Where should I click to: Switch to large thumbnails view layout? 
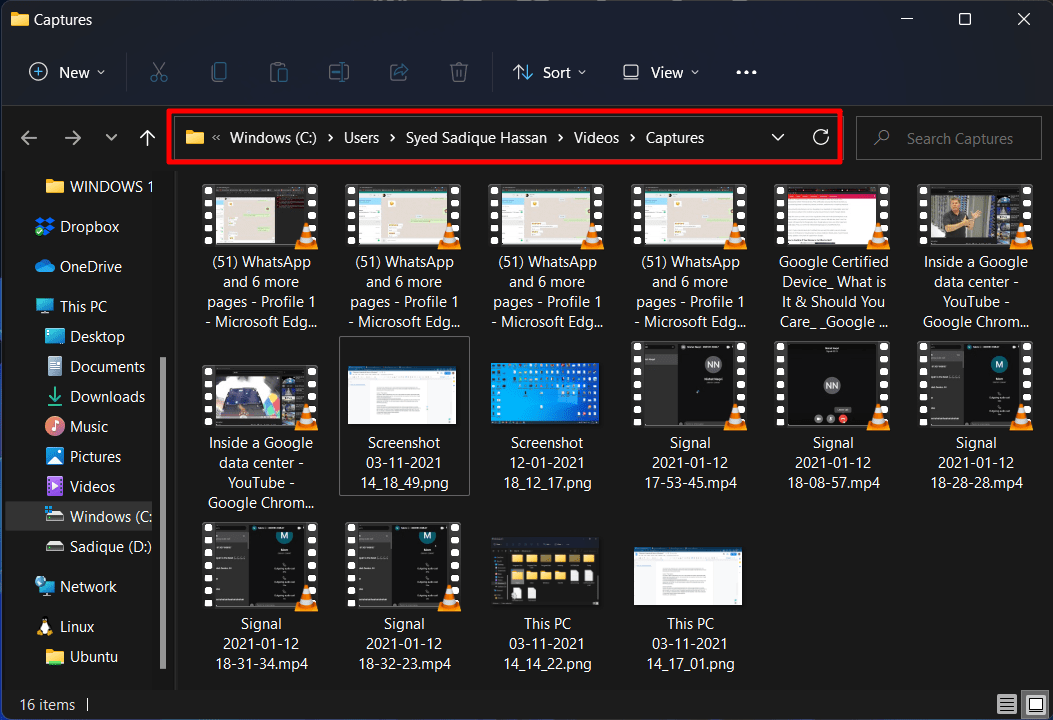pyautogui.click(x=1035, y=704)
